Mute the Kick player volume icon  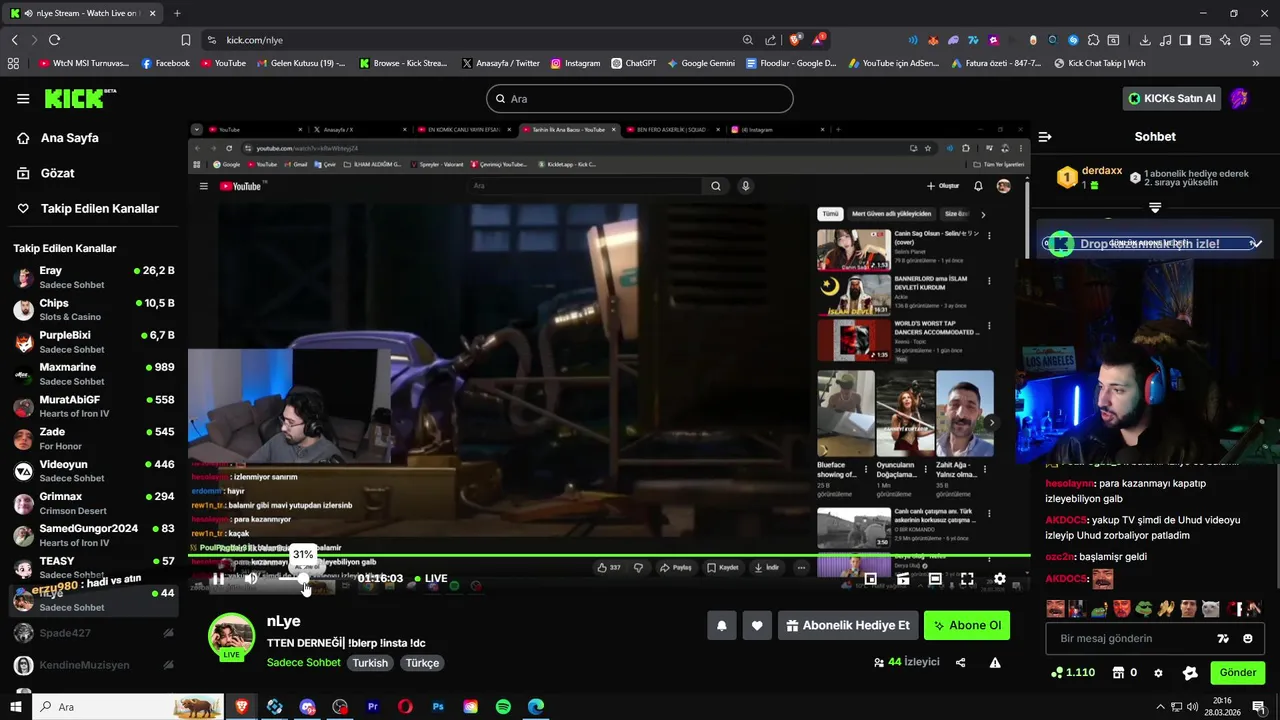[x=251, y=578]
